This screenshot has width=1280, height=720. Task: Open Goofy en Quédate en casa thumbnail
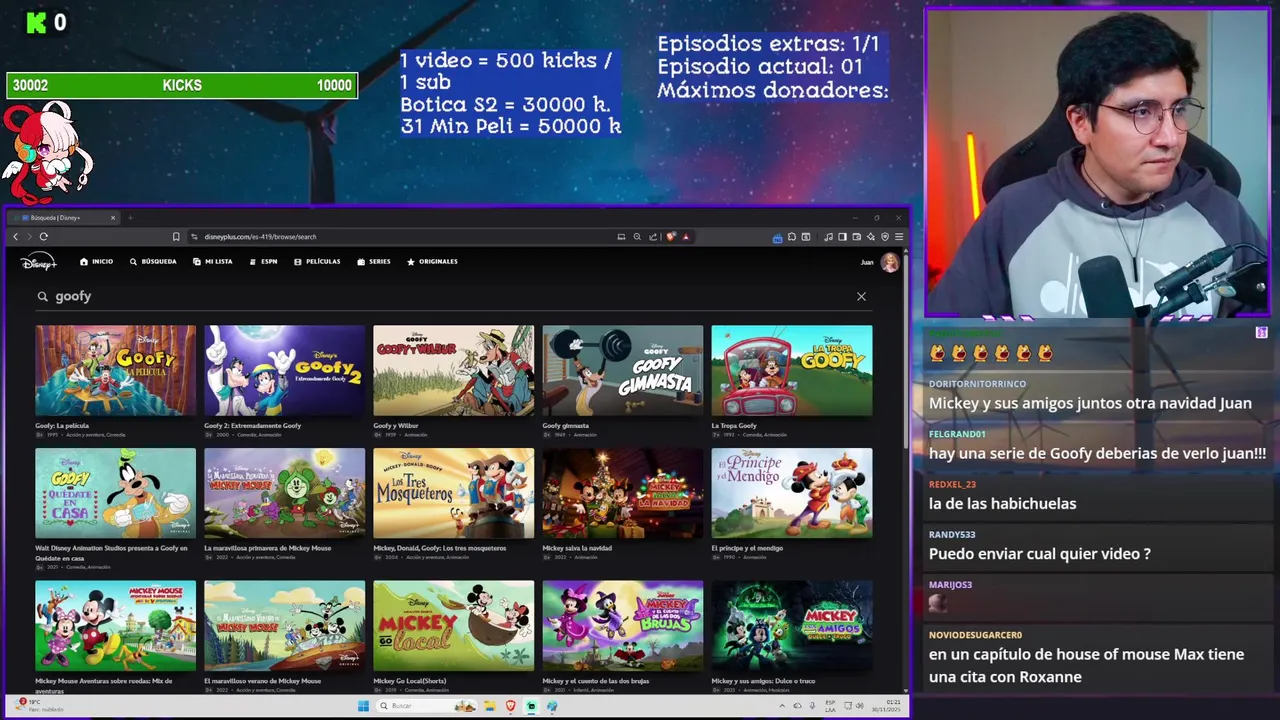pyautogui.click(x=116, y=493)
